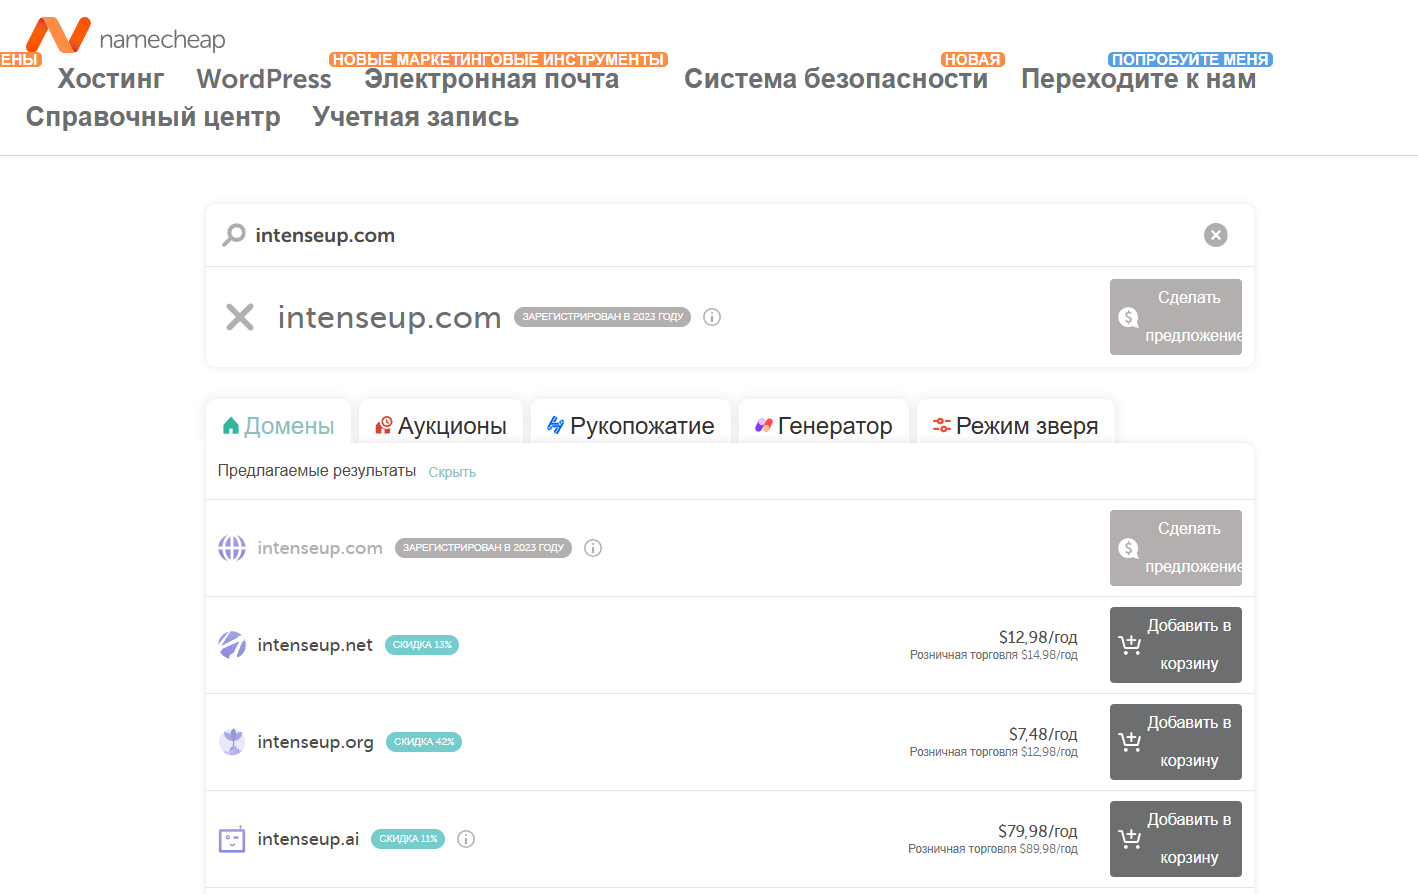1418x894 pixels.
Task: Click the НОВАЯ badge above Система безопасности
Action: click(973, 60)
